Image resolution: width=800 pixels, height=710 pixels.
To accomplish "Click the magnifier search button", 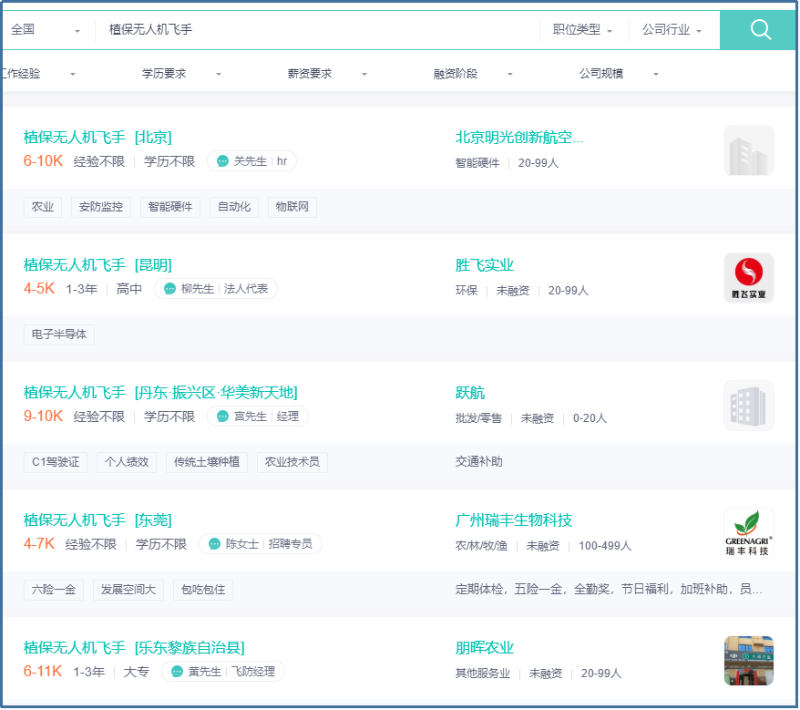I will [759, 30].
